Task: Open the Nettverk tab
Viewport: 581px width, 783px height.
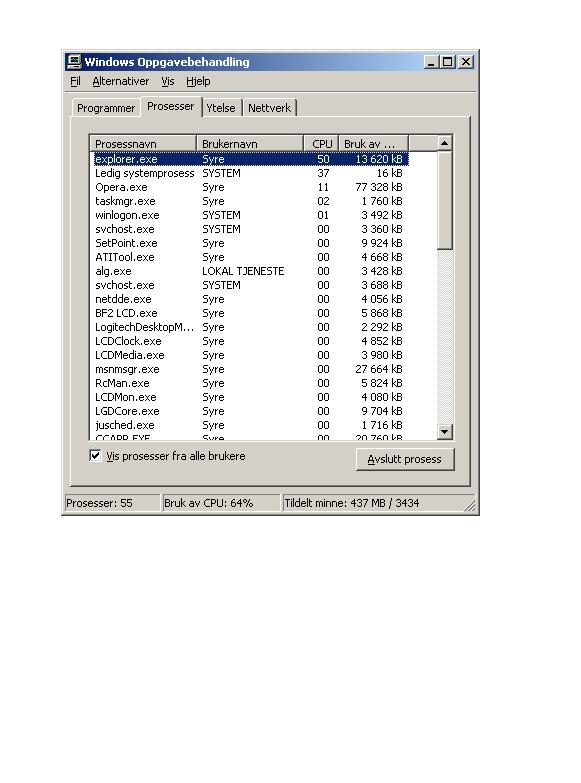Action: pyautogui.click(x=269, y=108)
